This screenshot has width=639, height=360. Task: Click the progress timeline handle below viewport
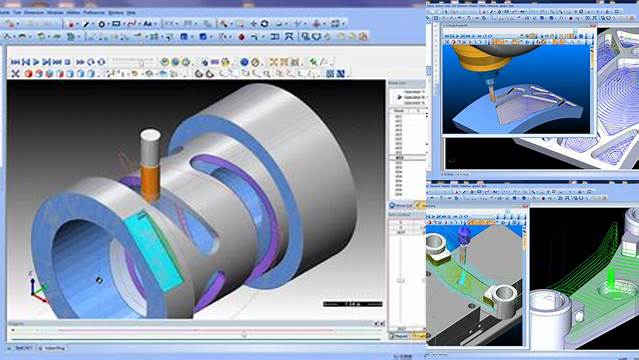pyautogui.click(x=244, y=334)
